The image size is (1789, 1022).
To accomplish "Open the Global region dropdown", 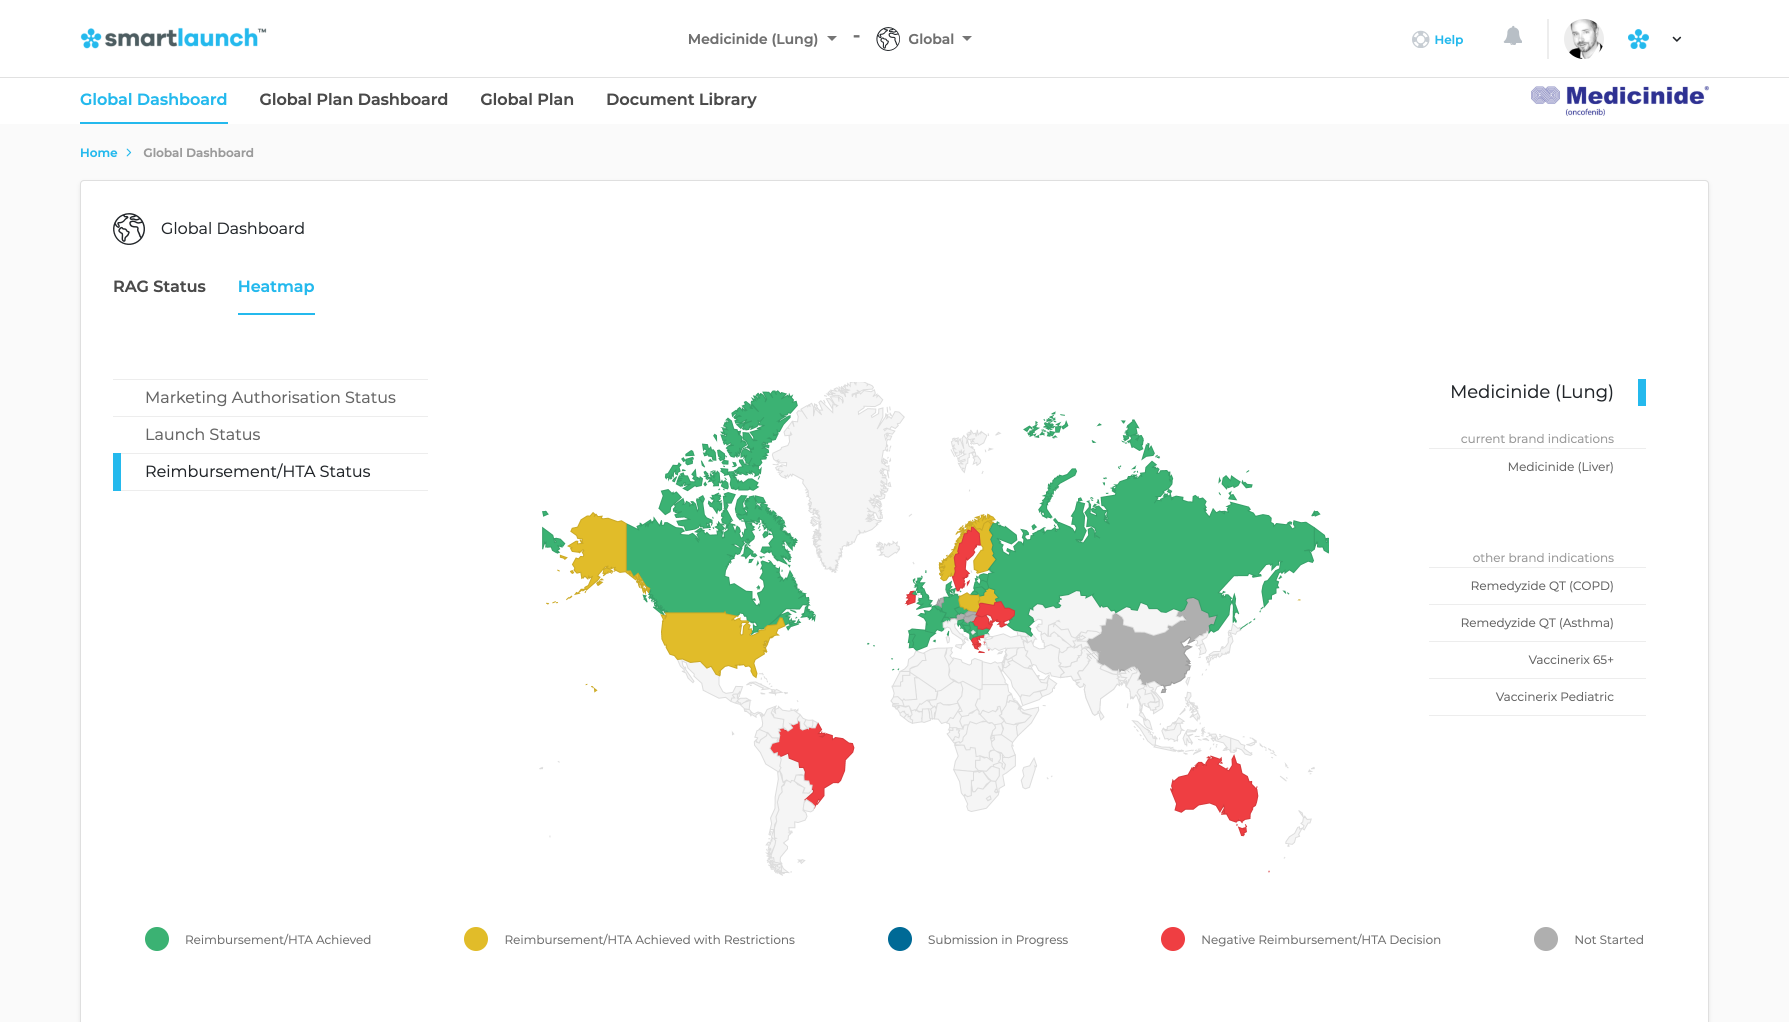I will (966, 38).
